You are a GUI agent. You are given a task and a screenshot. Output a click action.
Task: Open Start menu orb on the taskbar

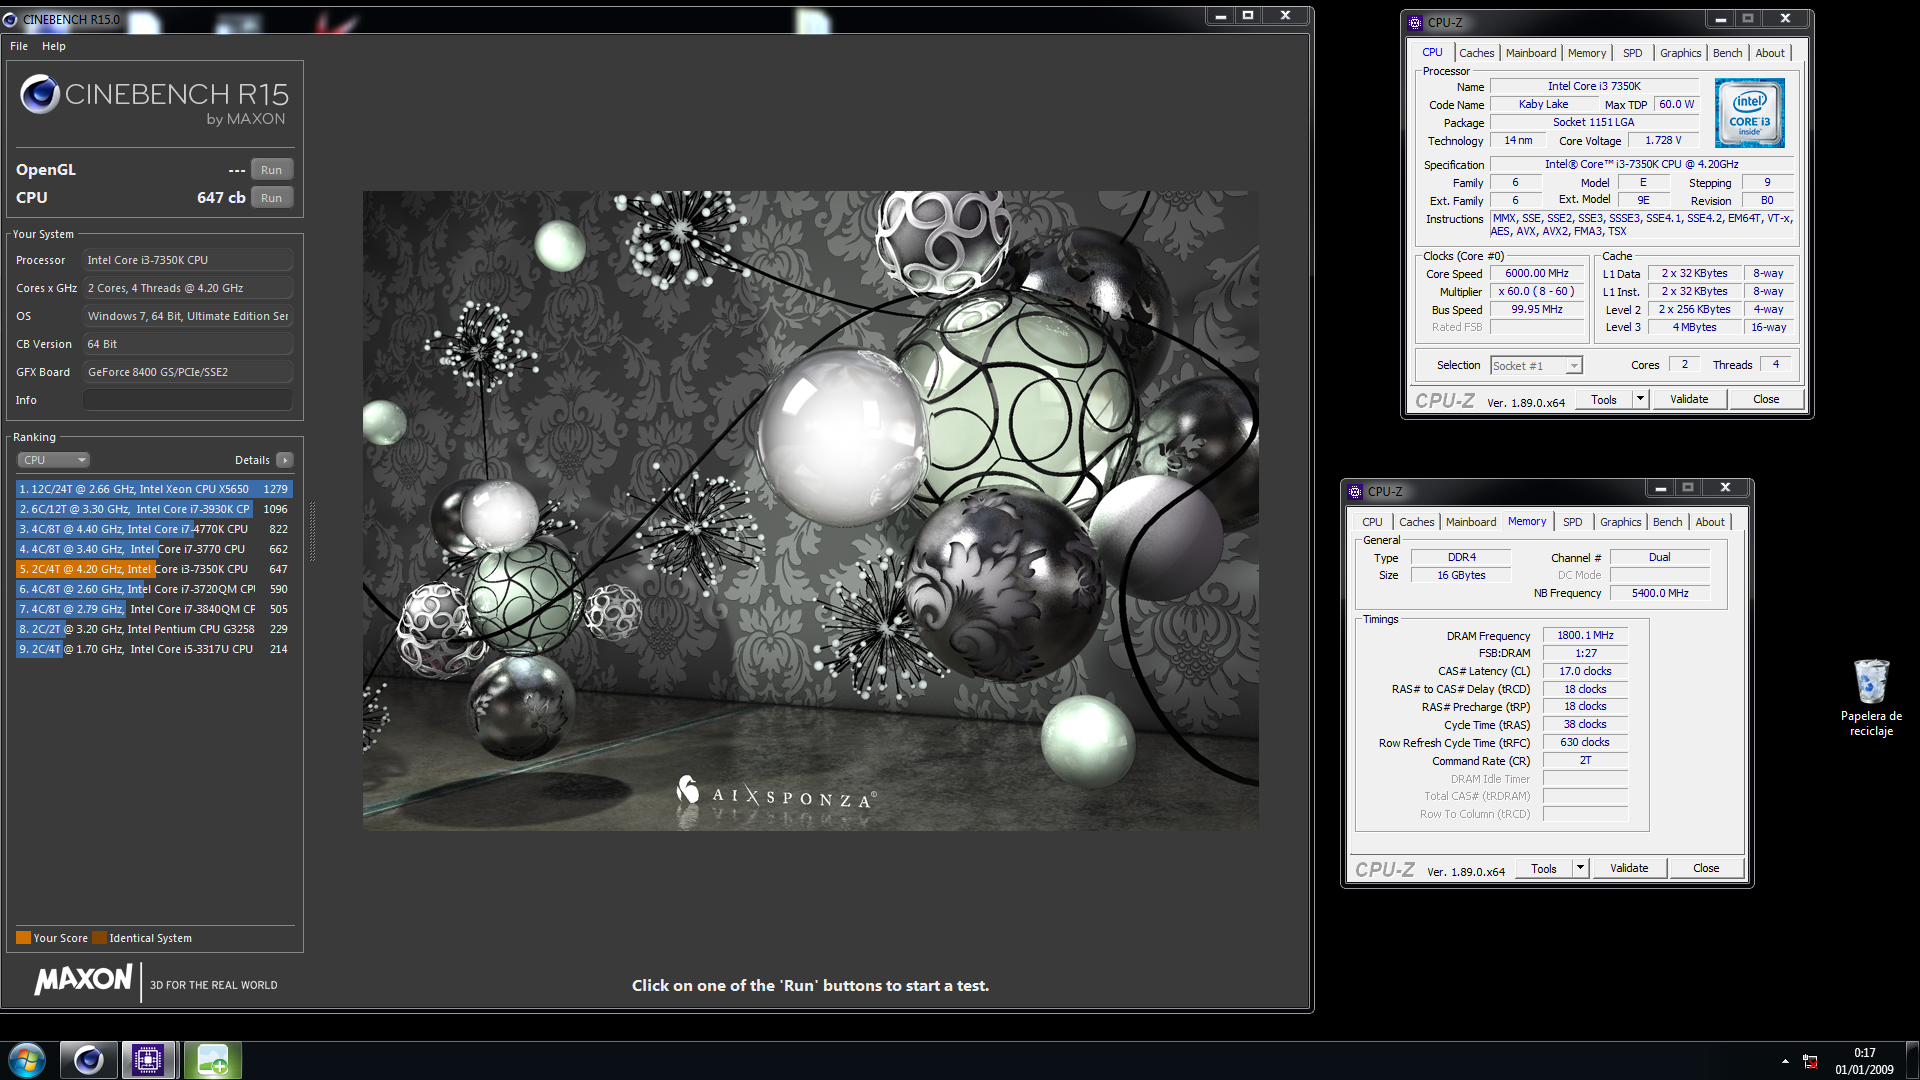tap(27, 1060)
